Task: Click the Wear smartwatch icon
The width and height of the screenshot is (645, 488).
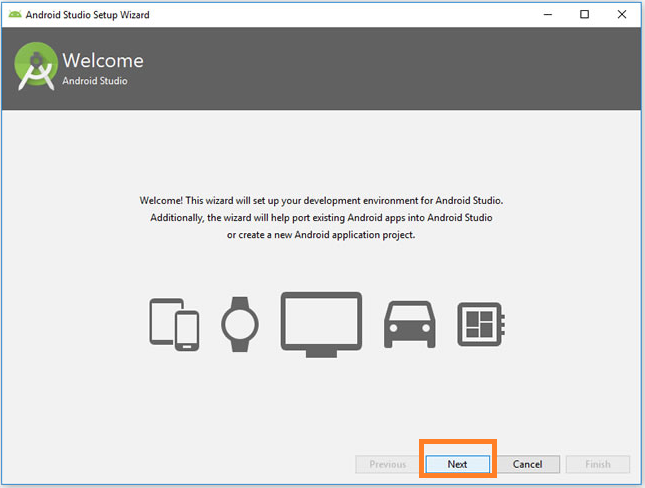Action: pos(240,324)
